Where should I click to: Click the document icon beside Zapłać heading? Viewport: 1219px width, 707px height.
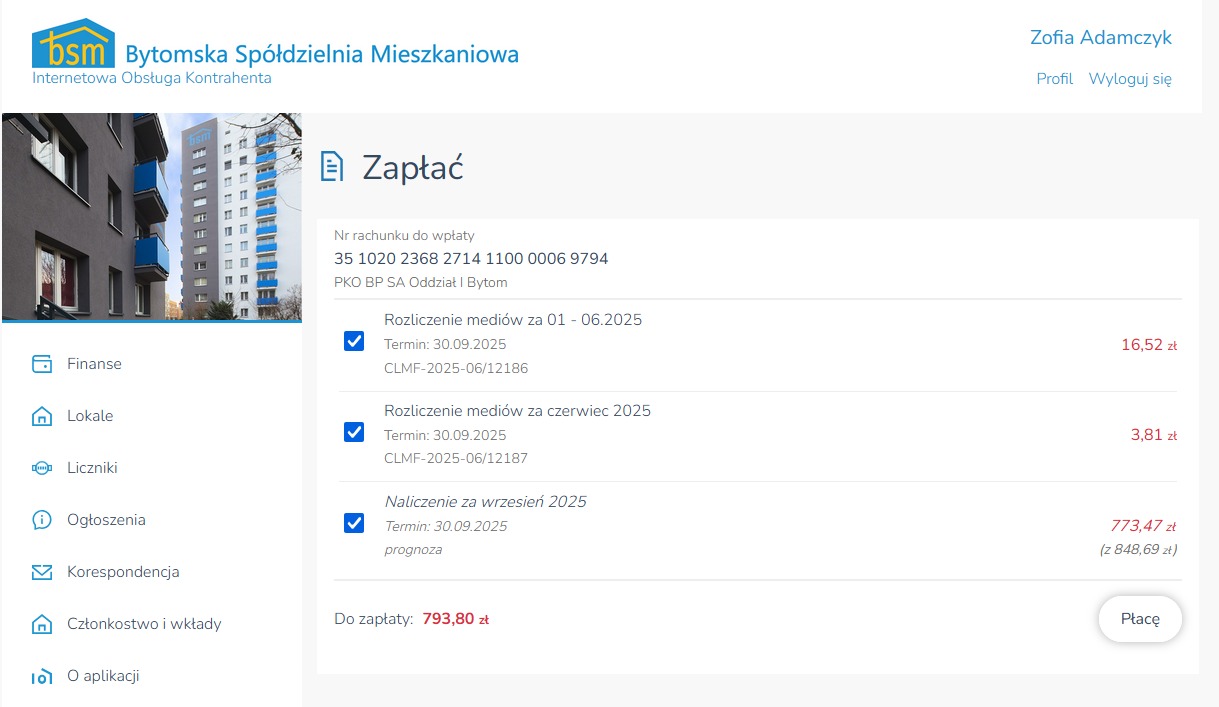pos(331,167)
